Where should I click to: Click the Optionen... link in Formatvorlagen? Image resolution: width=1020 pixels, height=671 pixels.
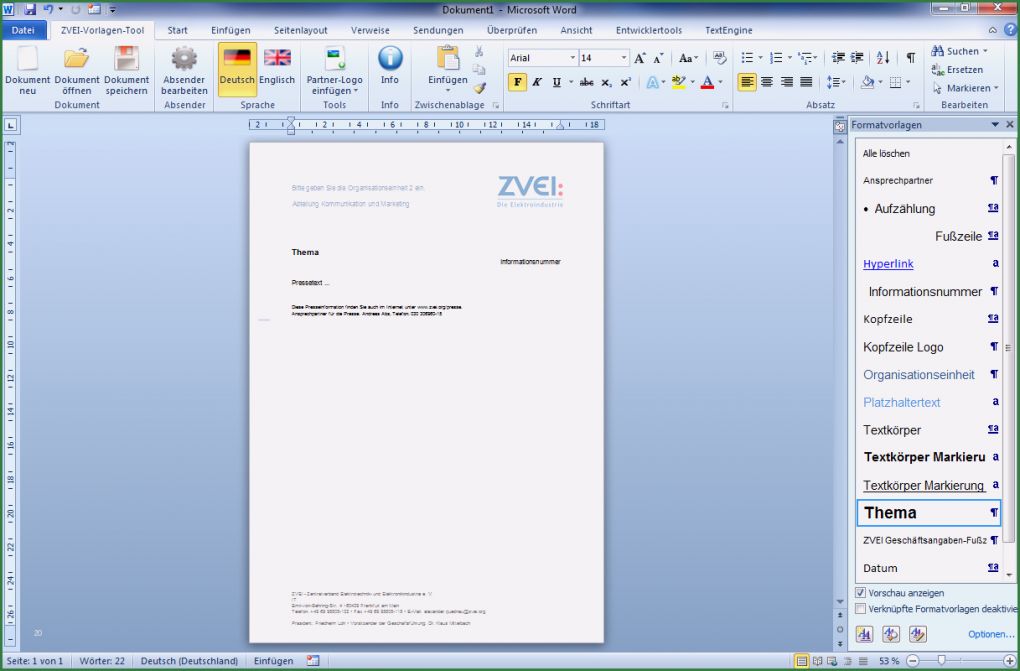point(990,634)
